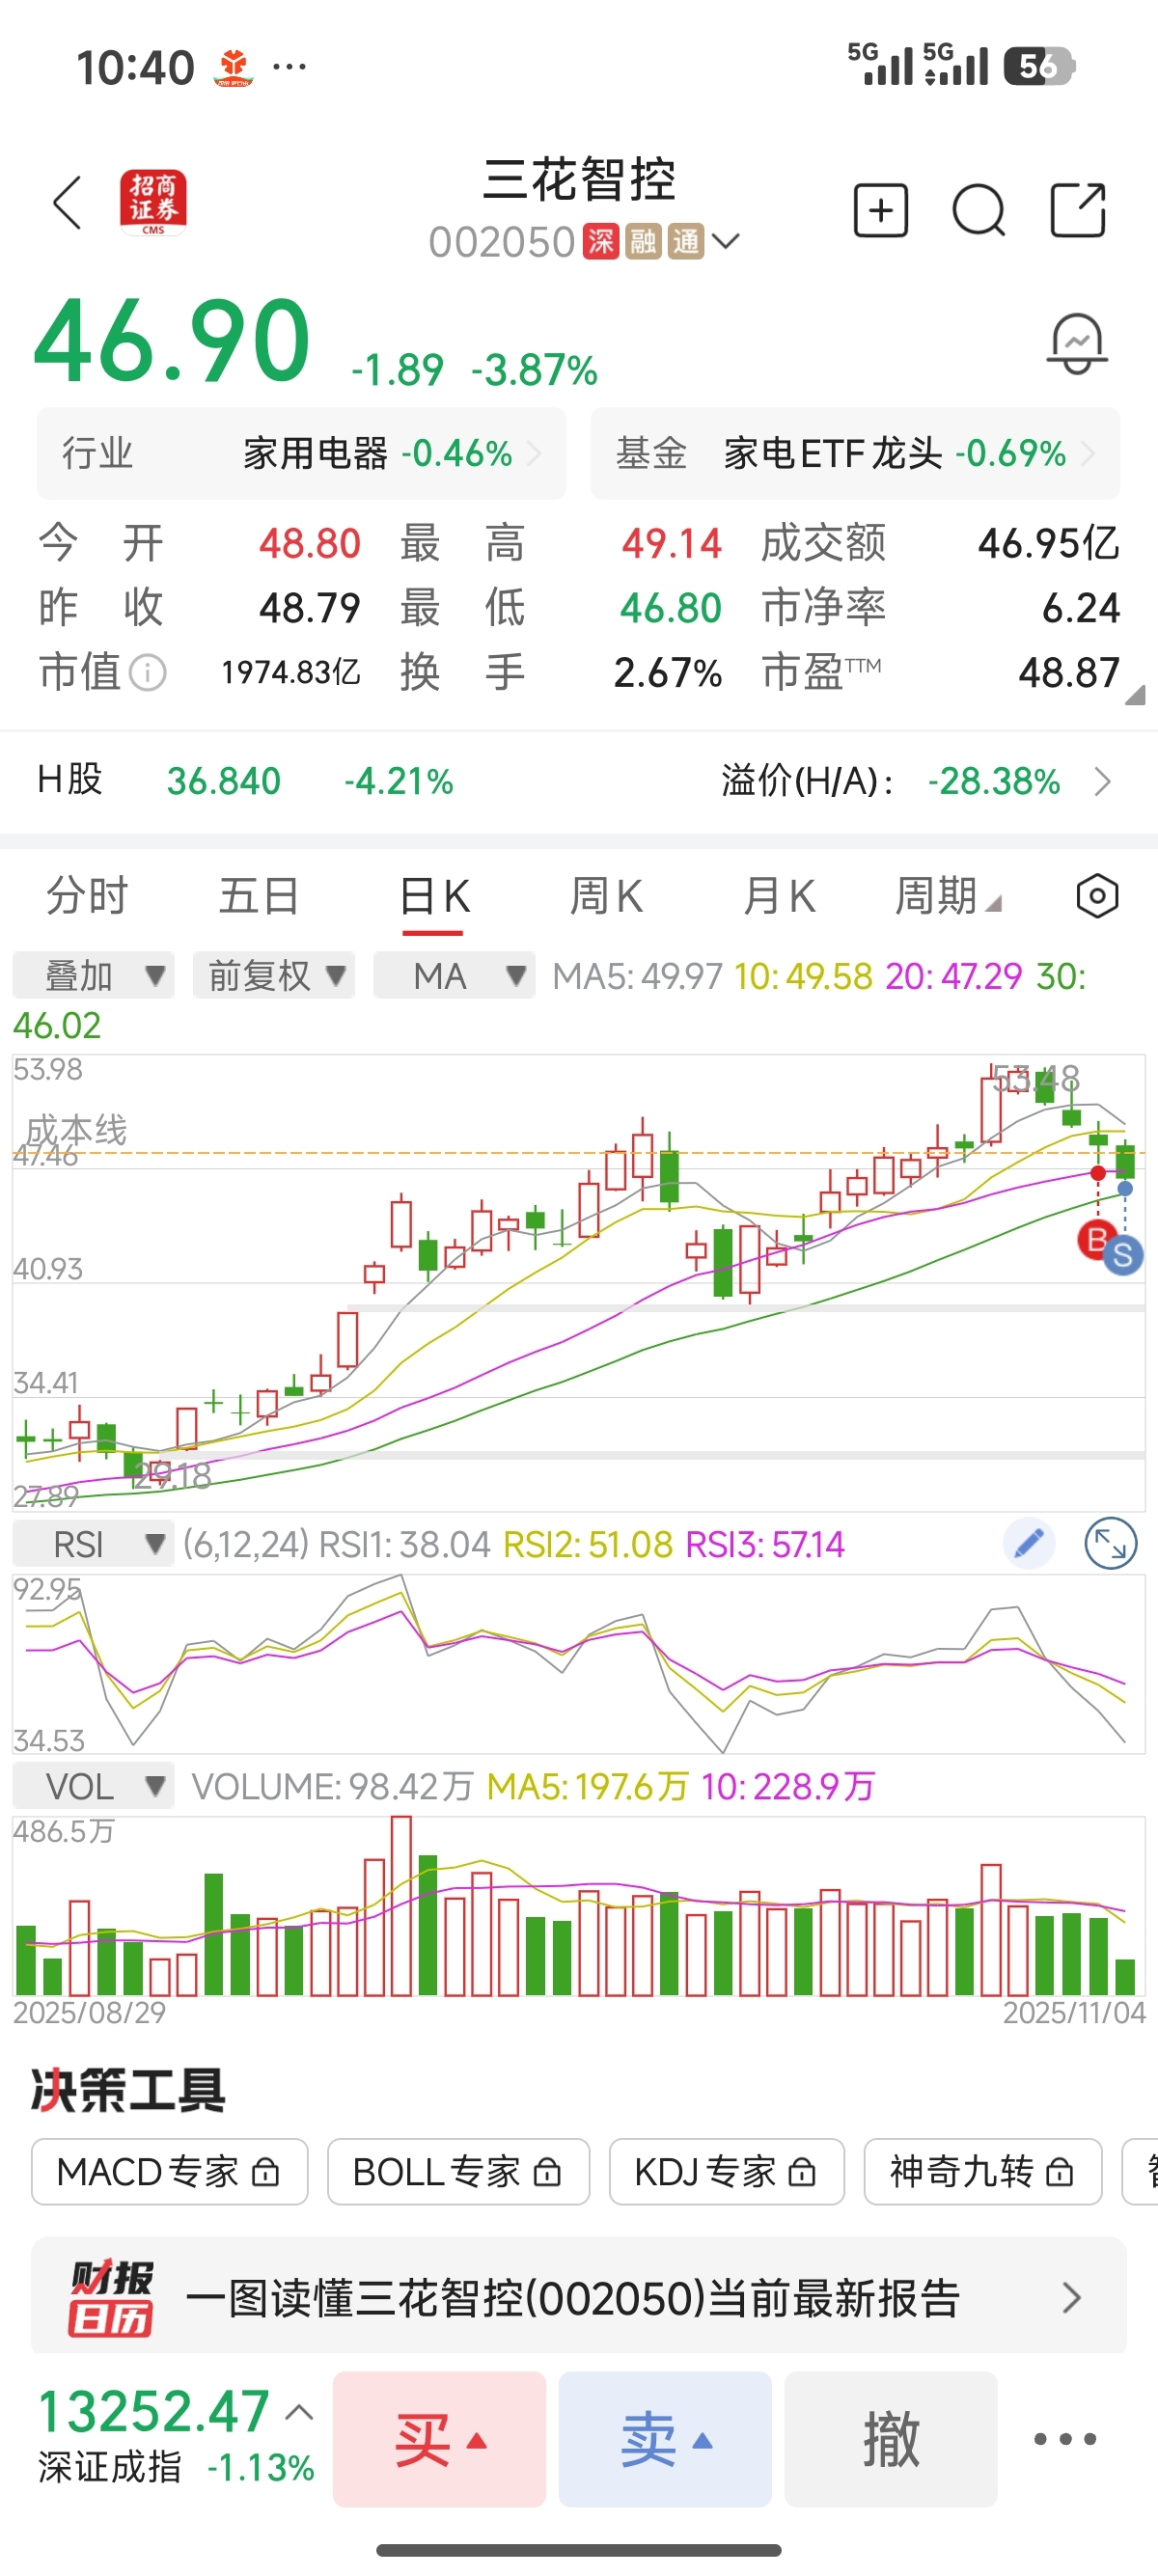Image resolution: width=1158 pixels, height=2576 pixels.
Task: Open more options three-dot menu
Action: pos(1065,2439)
